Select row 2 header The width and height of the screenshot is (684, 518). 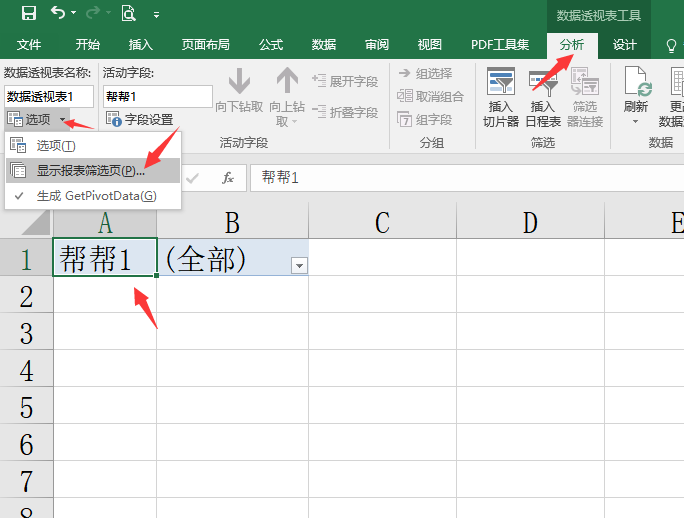click(26, 295)
